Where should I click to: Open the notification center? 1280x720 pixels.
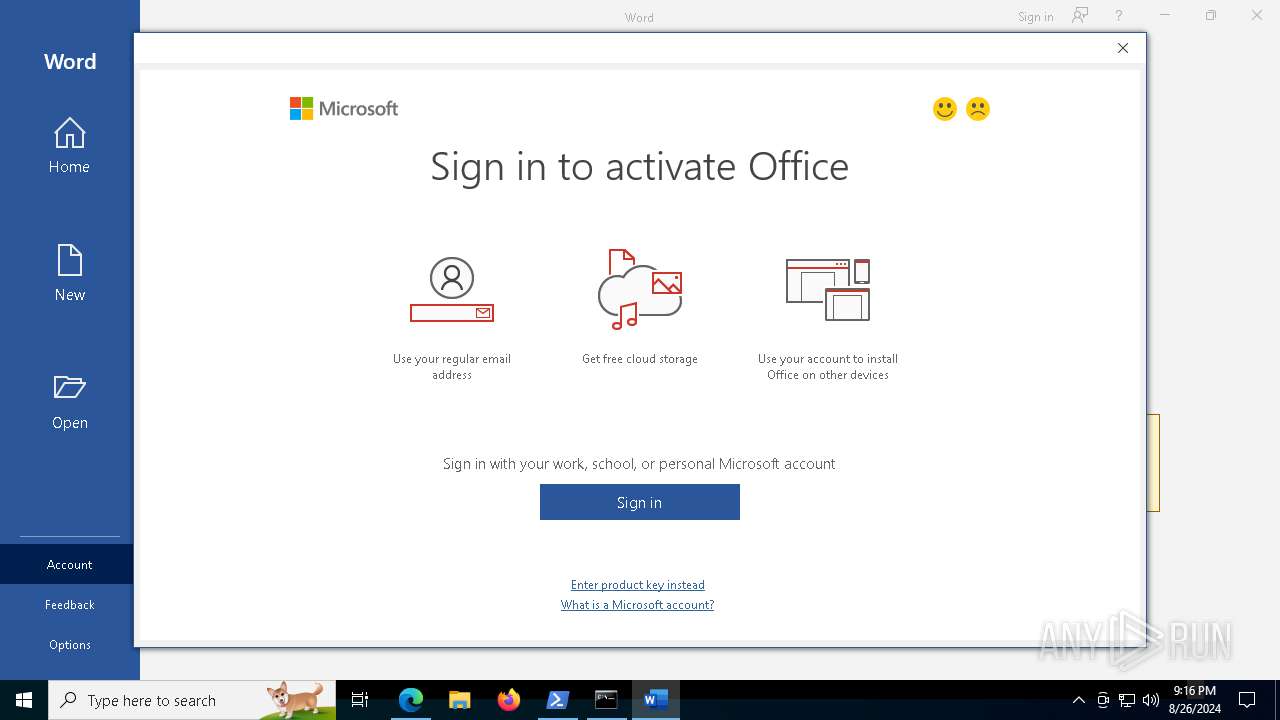tap(1247, 700)
